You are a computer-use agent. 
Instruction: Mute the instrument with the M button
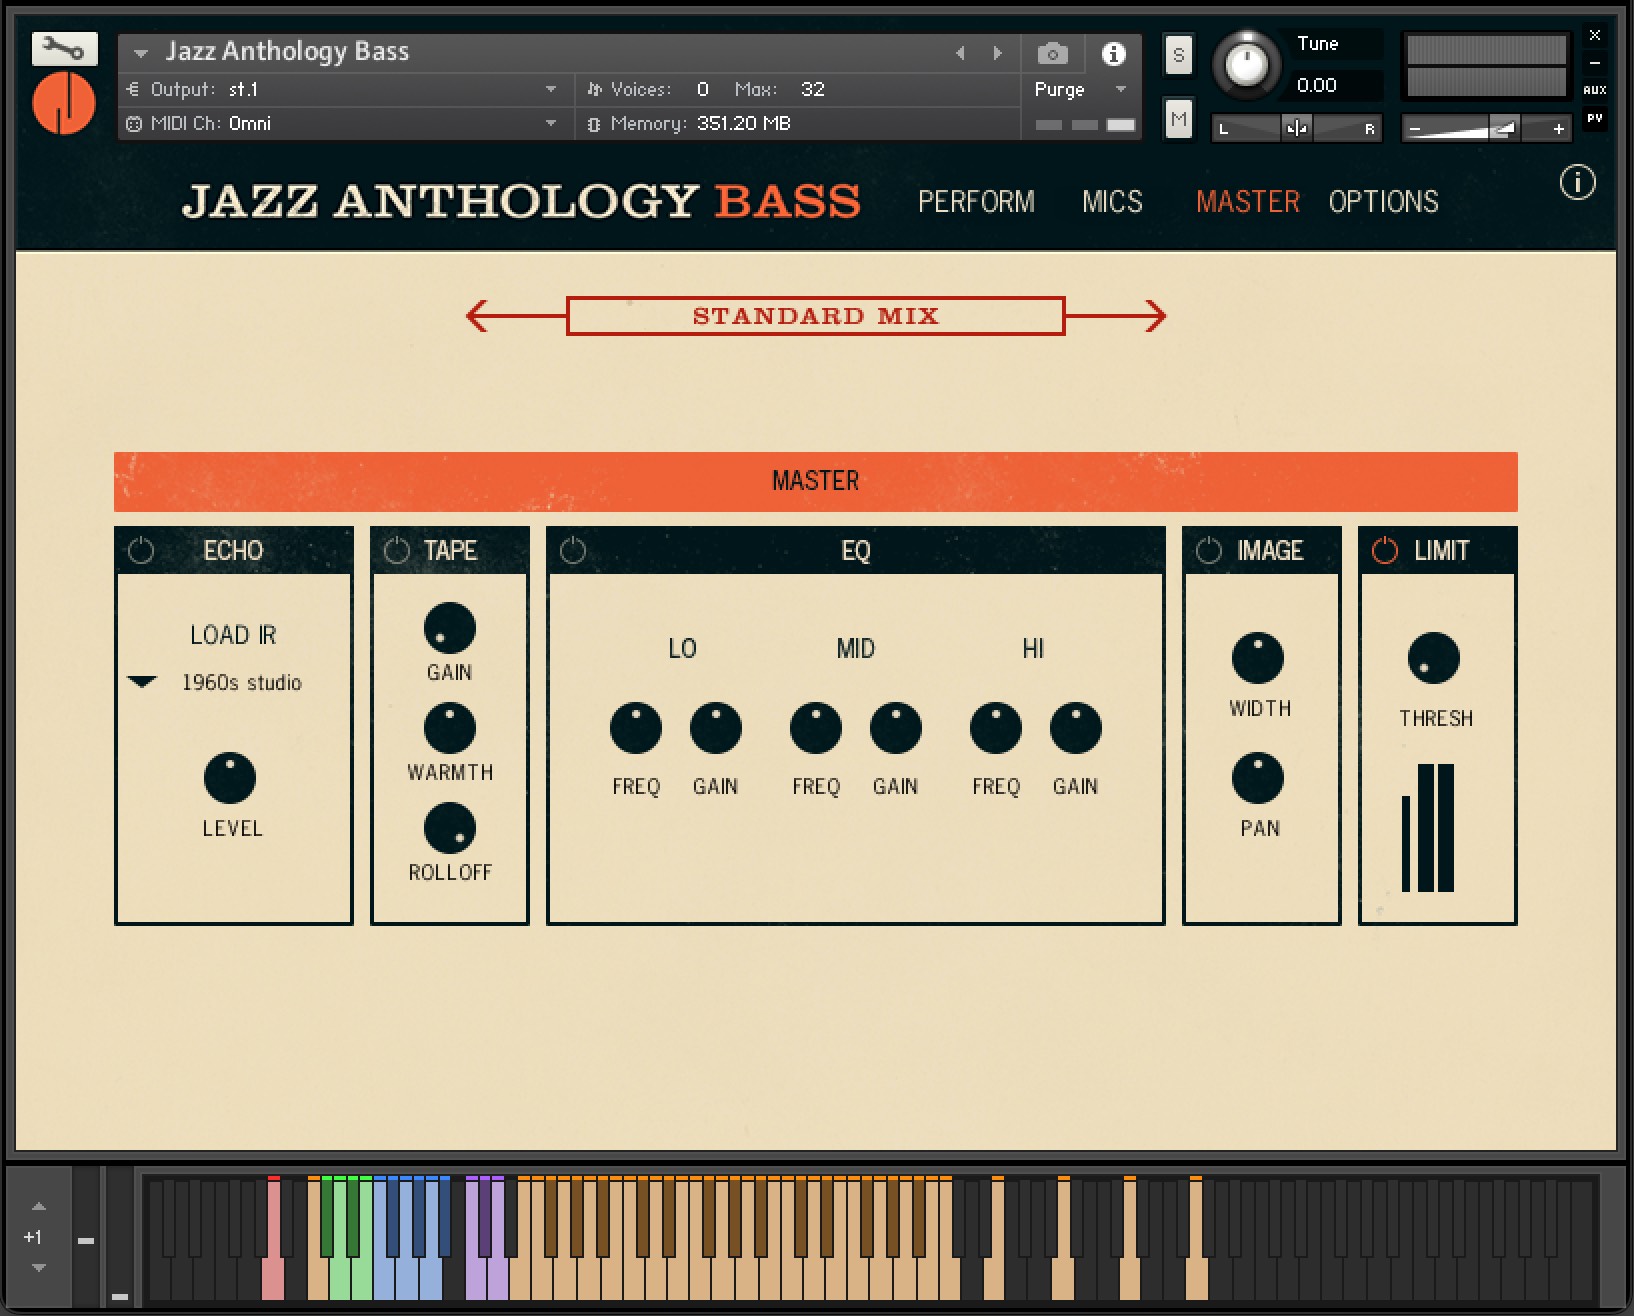1177,118
